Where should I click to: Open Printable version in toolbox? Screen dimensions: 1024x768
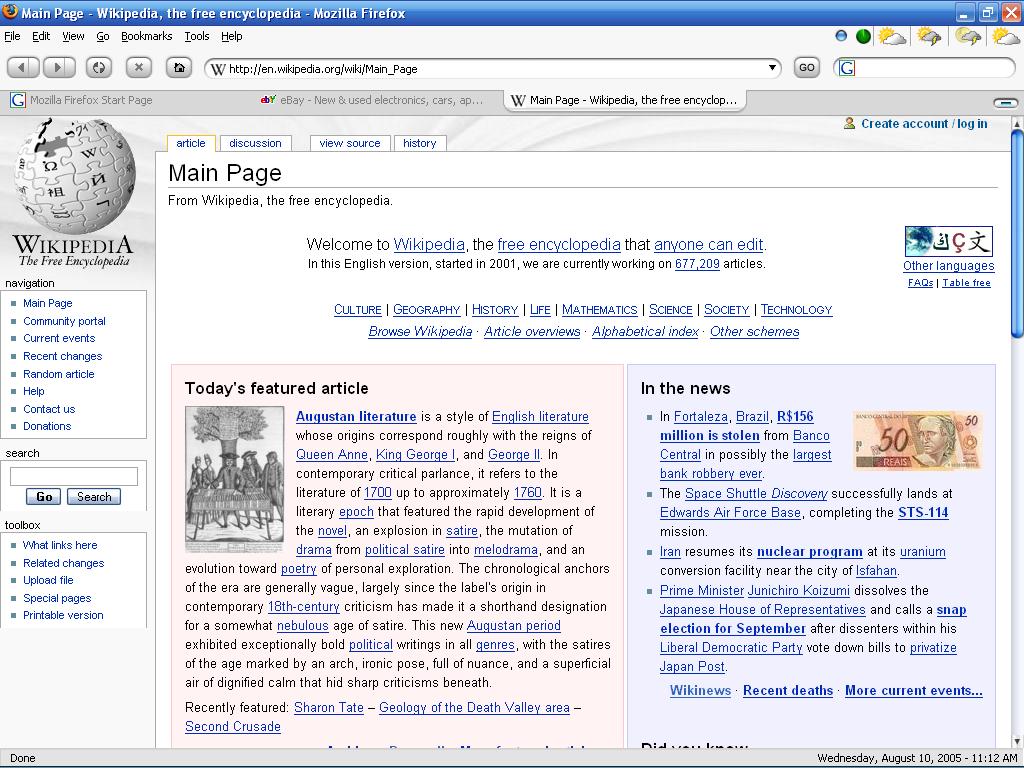(63, 615)
